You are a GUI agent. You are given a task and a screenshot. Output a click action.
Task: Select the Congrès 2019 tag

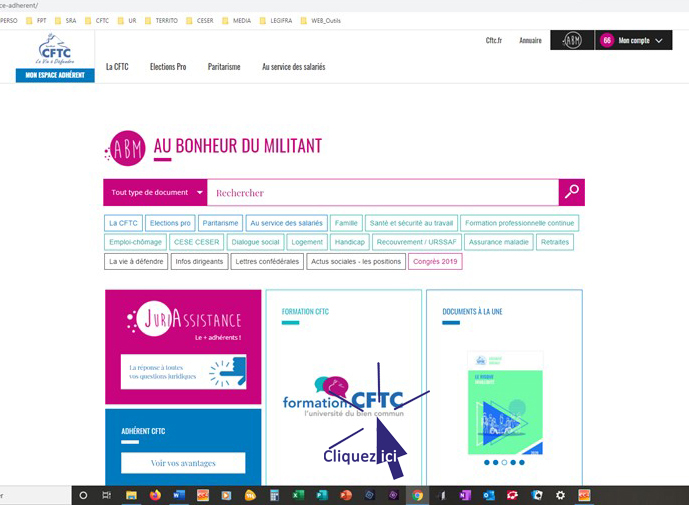[x=435, y=262]
